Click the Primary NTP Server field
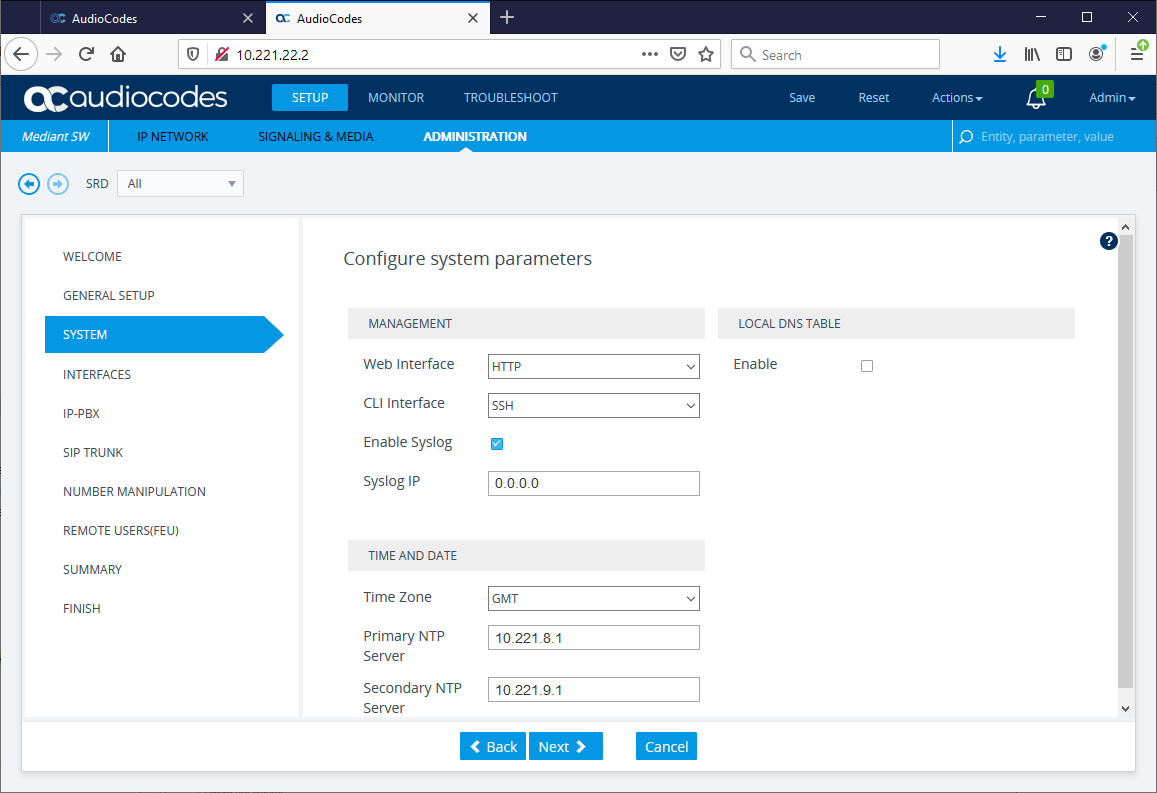Image resolution: width=1157 pixels, height=793 pixels. (x=593, y=638)
